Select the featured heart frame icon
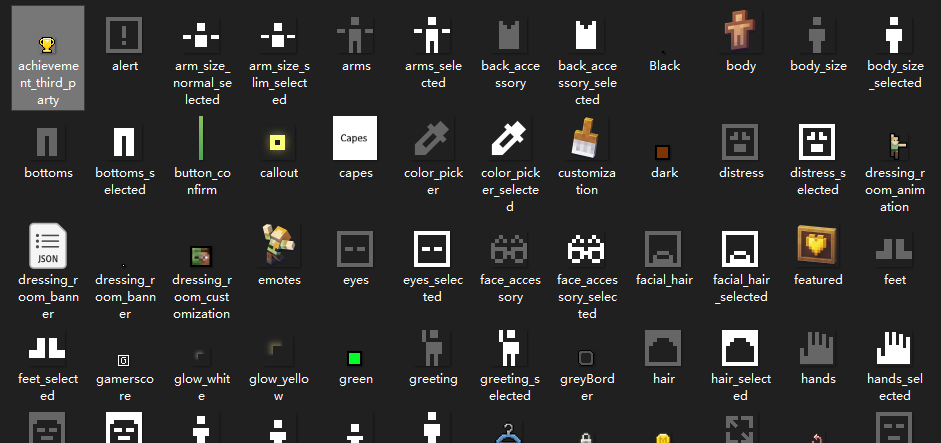Image resolution: width=941 pixels, height=443 pixels. [x=818, y=244]
